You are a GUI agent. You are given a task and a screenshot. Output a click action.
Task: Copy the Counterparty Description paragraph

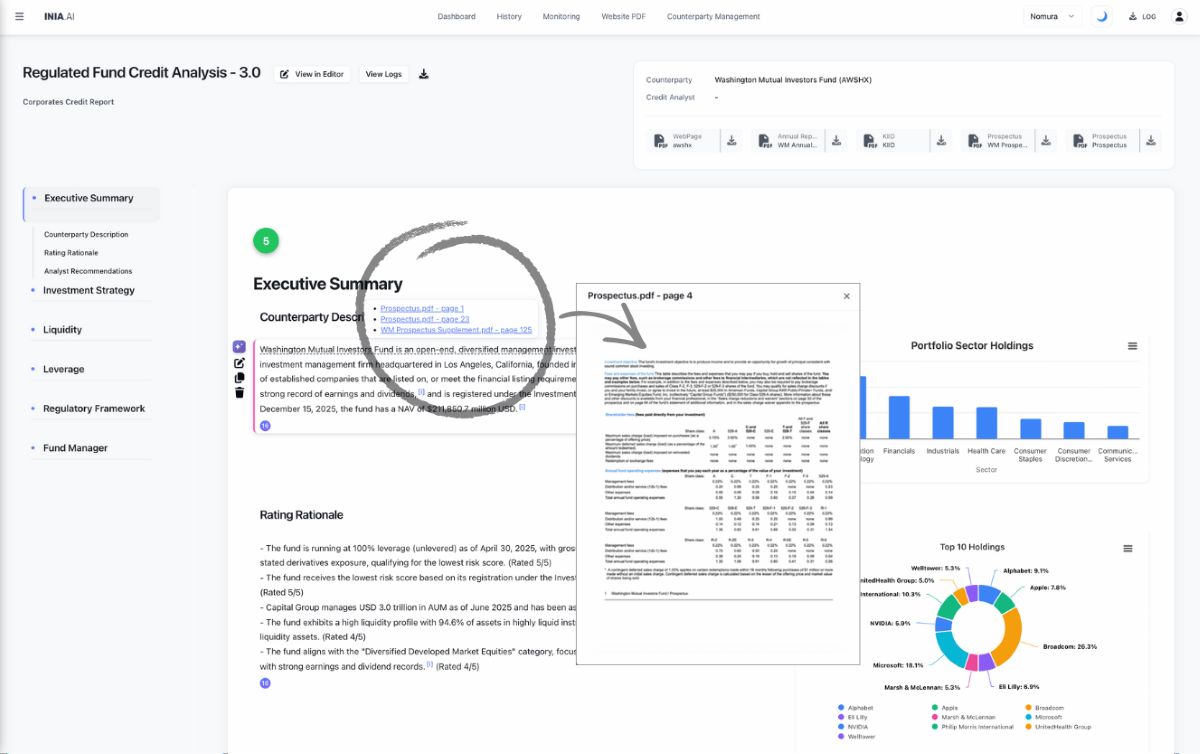pos(239,377)
